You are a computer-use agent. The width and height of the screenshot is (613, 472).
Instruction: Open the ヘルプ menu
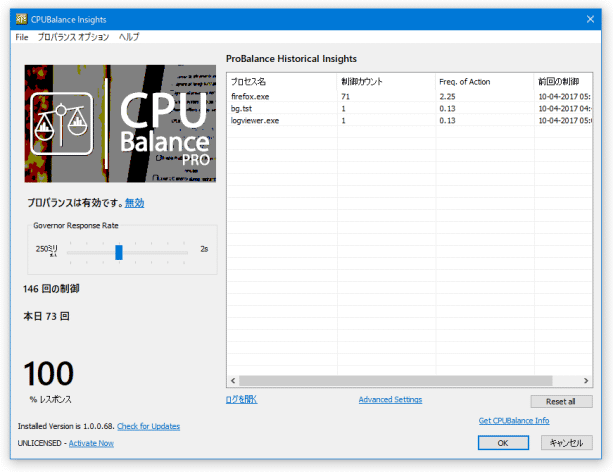(x=129, y=37)
